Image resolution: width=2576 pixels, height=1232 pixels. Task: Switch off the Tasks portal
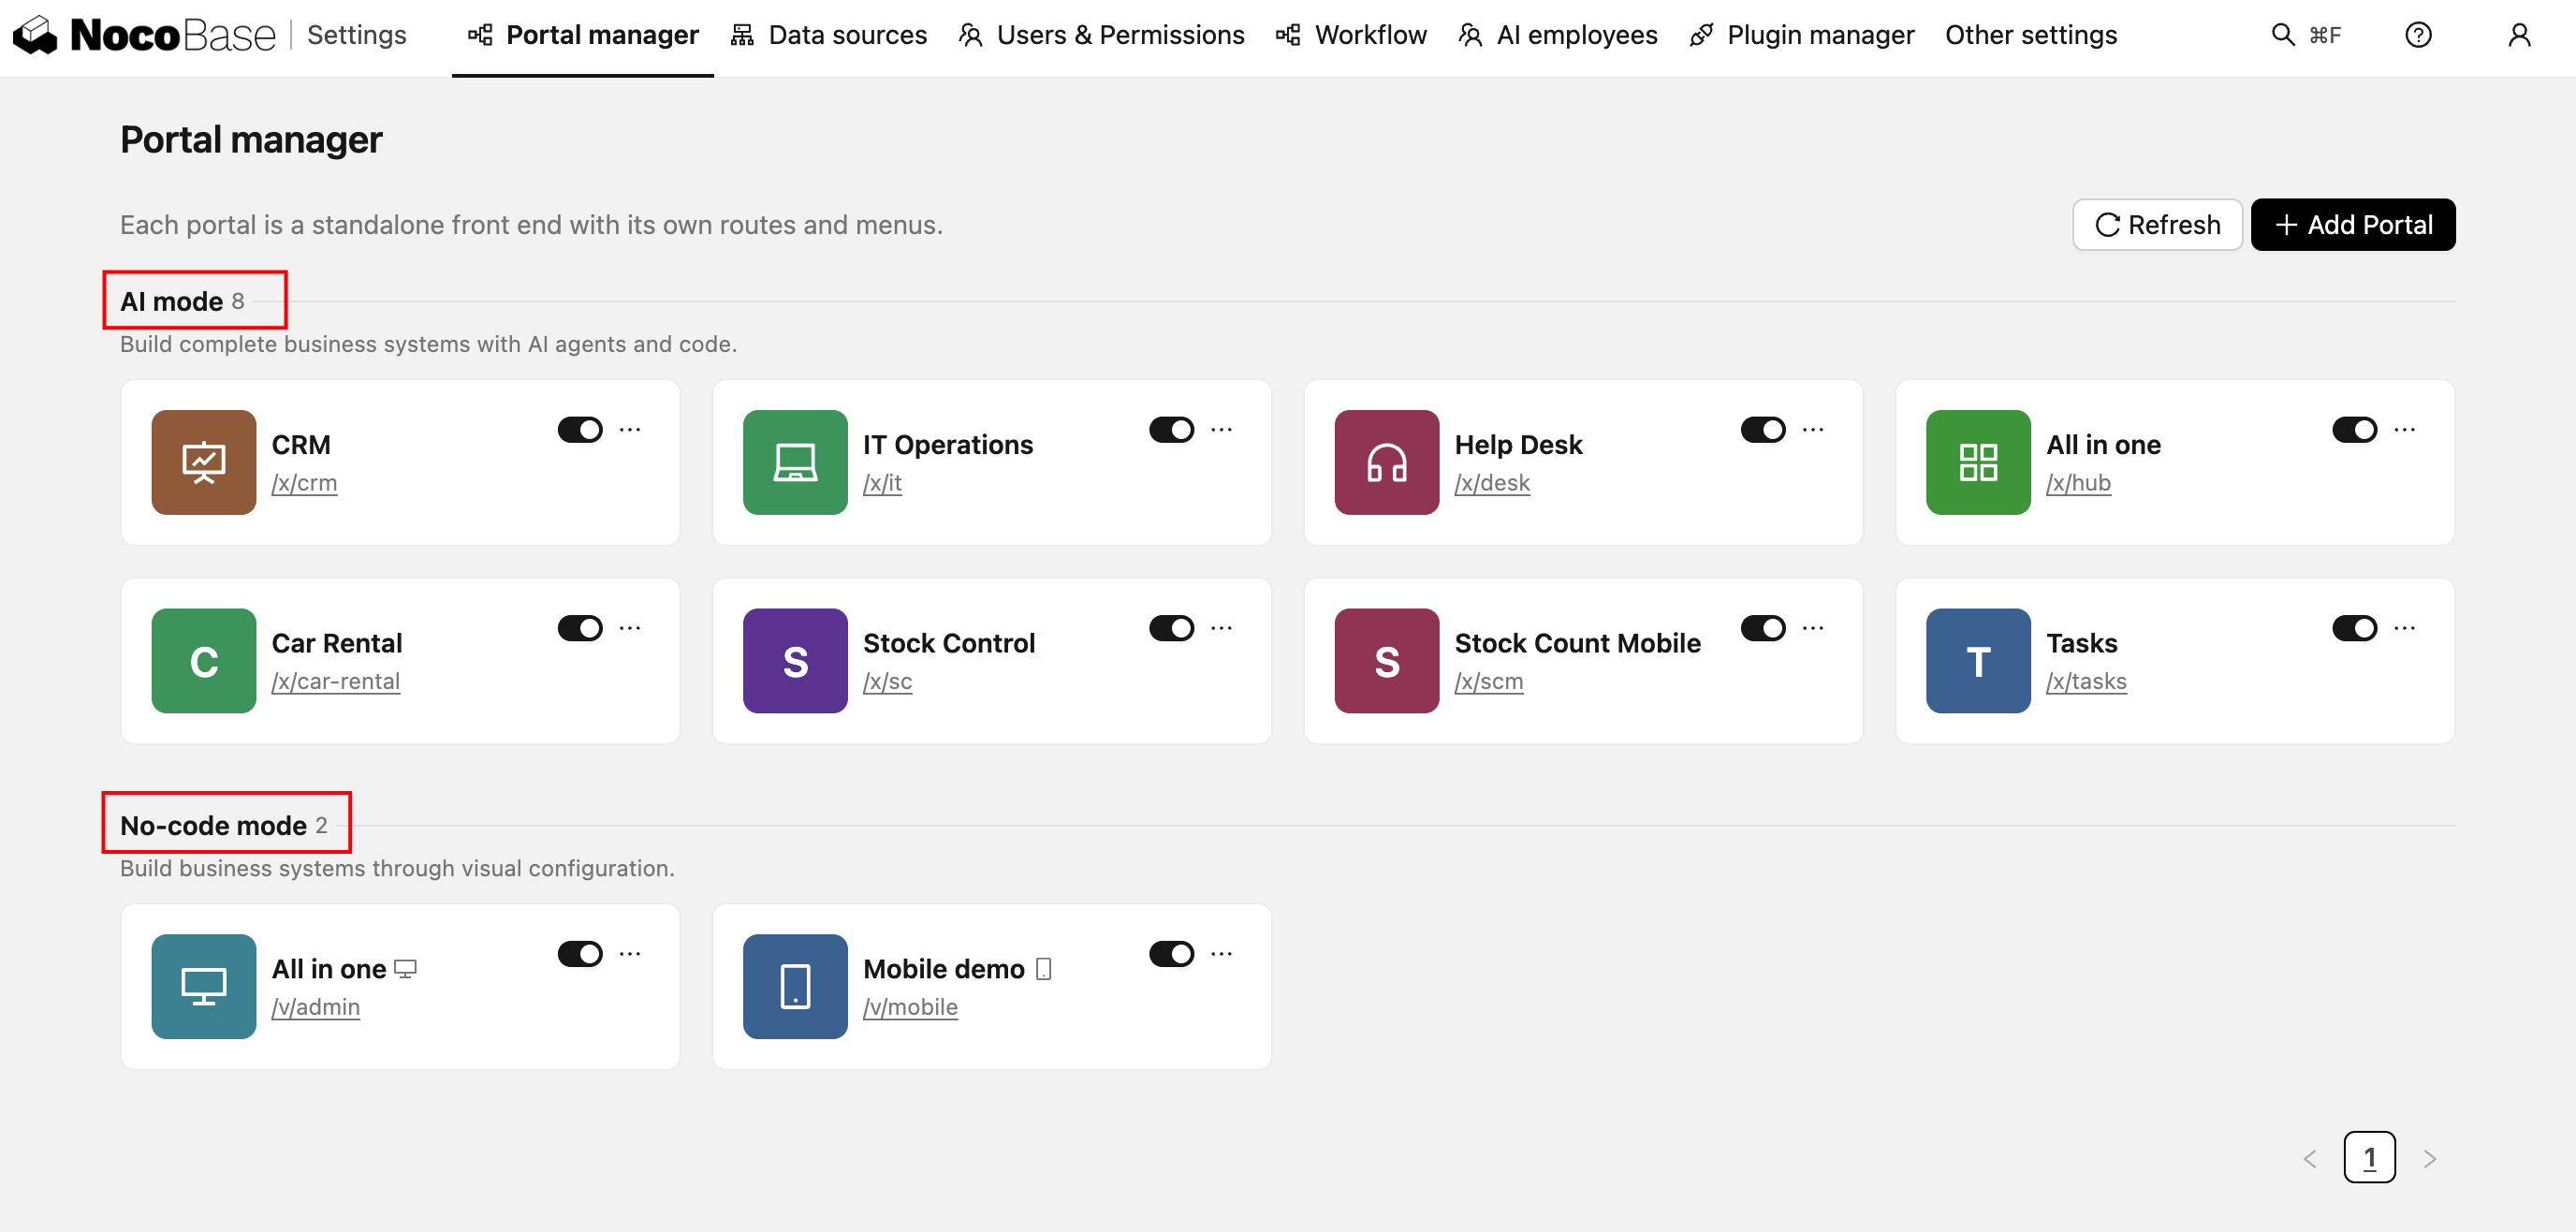point(2355,628)
